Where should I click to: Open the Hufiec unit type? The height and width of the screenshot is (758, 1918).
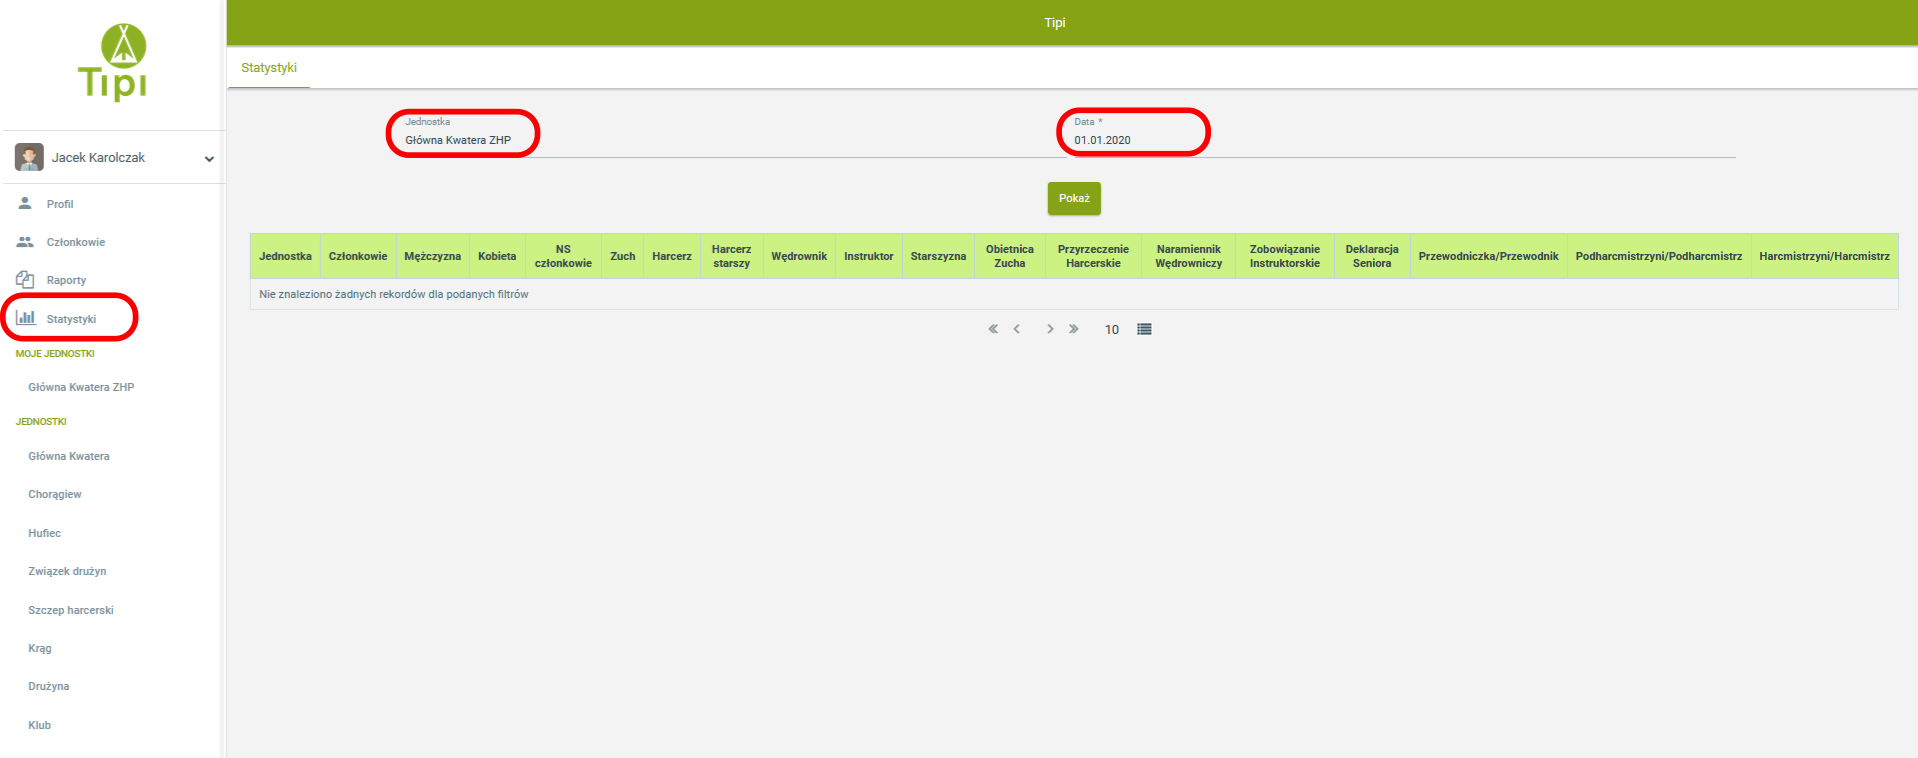tap(45, 533)
